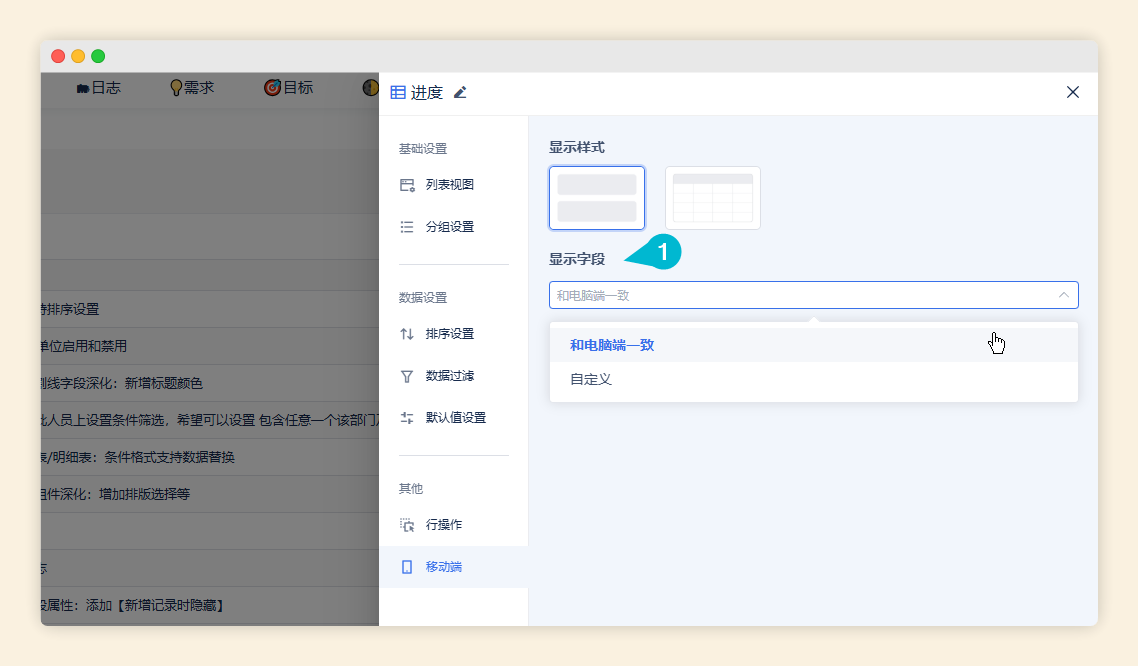Open 列表视图 settings

449,185
